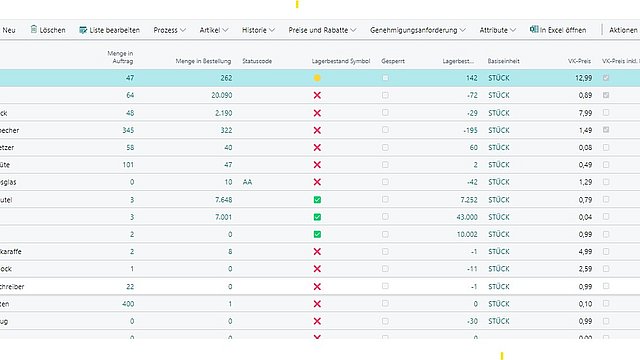
Task: Sort by Statuscode column header
Action: pyautogui.click(x=257, y=61)
